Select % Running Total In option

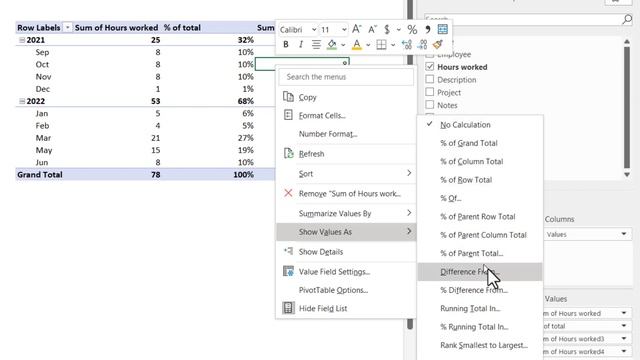point(480,327)
